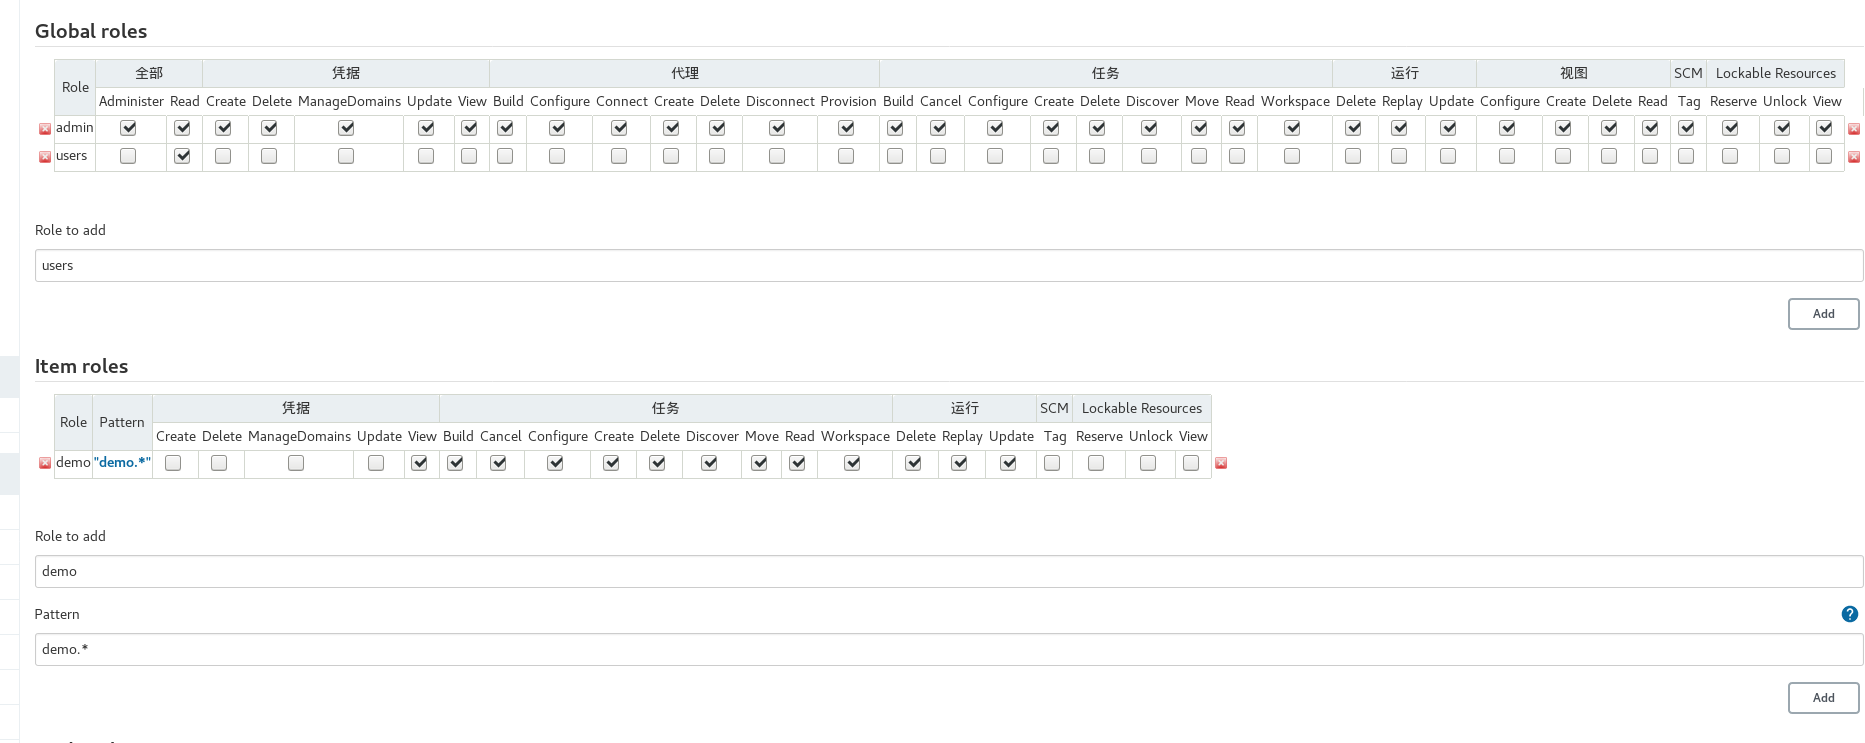This screenshot has height=743, width=1865.
Task: Toggle Move checkbox in demo row
Action: click(759, 463)
